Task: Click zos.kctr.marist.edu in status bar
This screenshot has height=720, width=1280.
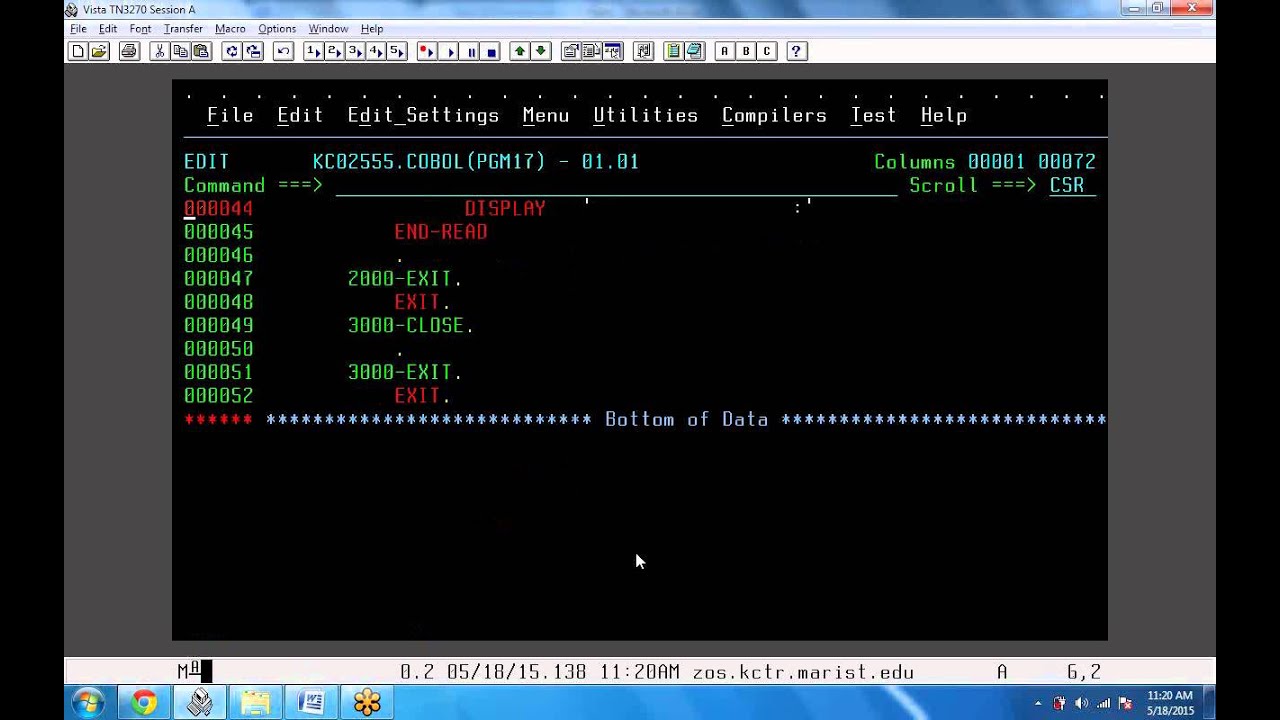Action: (x=803, y=673)
